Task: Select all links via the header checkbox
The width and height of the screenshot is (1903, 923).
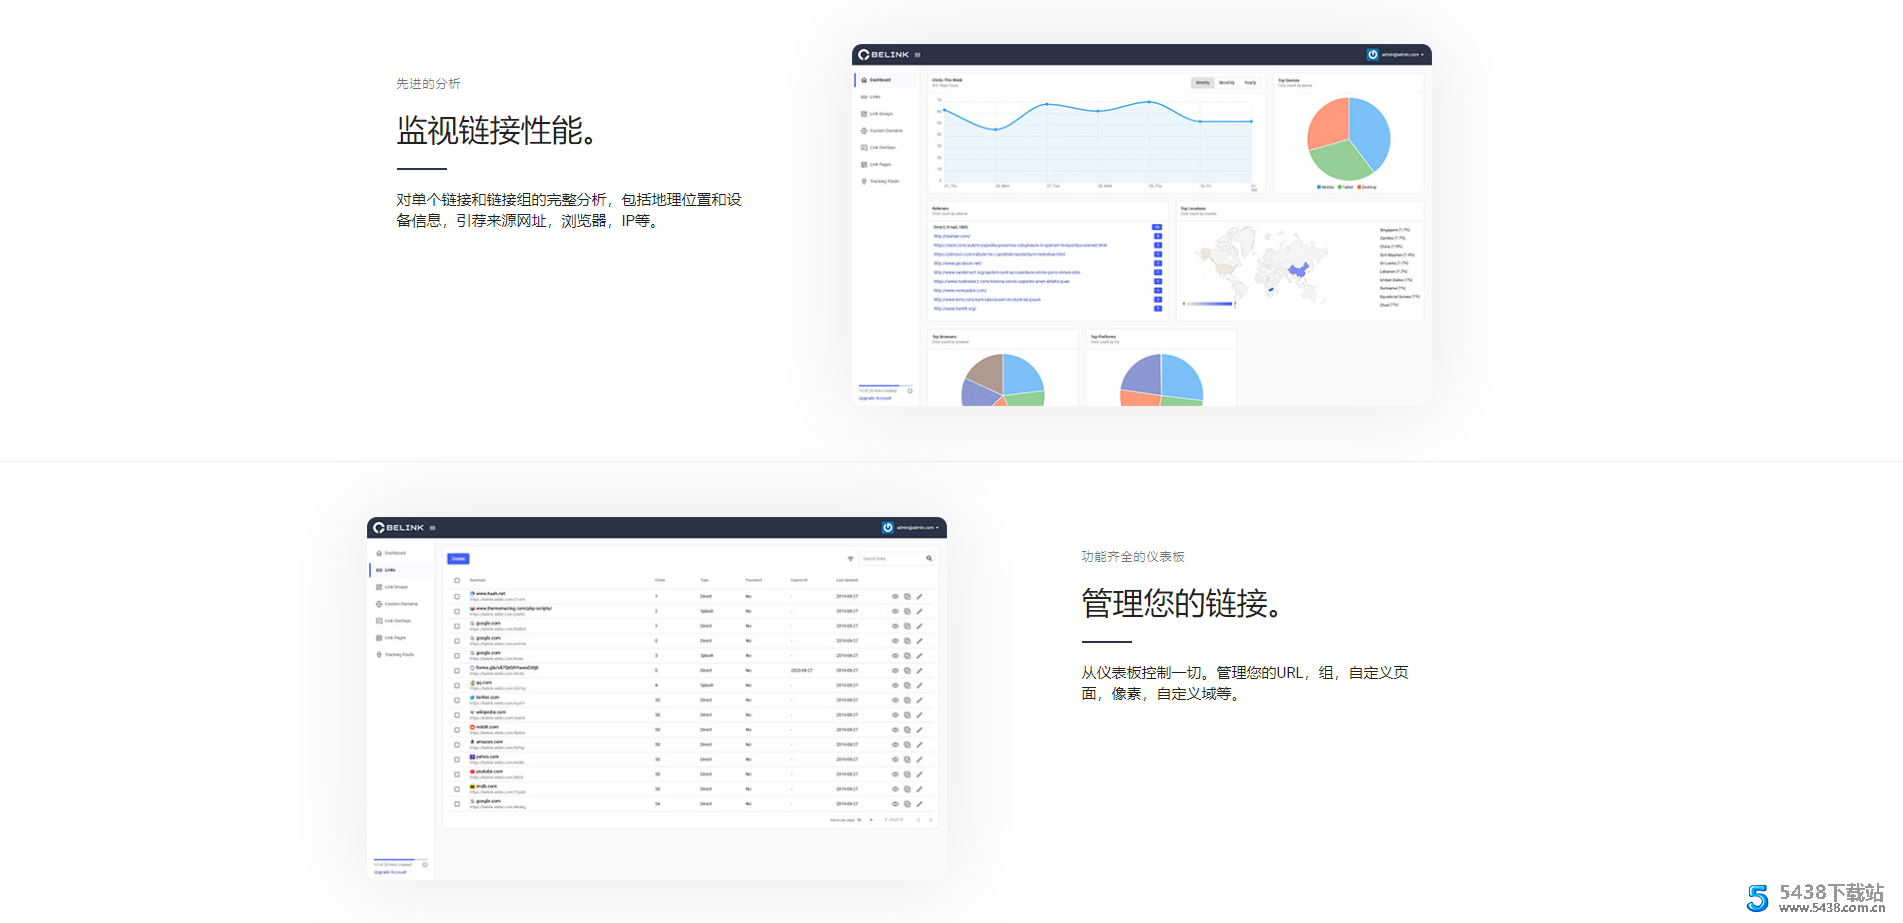Action: point(457,580)
